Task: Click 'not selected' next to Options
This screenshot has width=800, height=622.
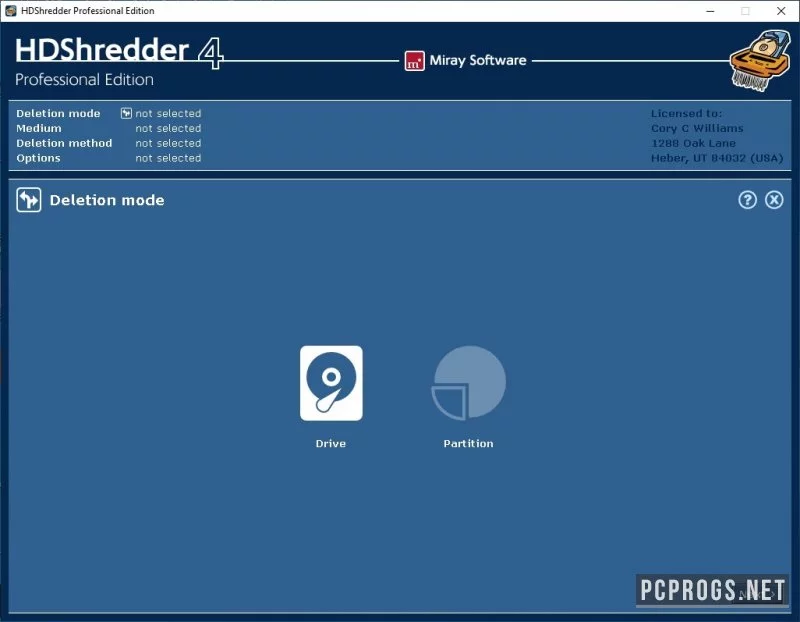Action: pyautogui.click(x=168, y=158)
